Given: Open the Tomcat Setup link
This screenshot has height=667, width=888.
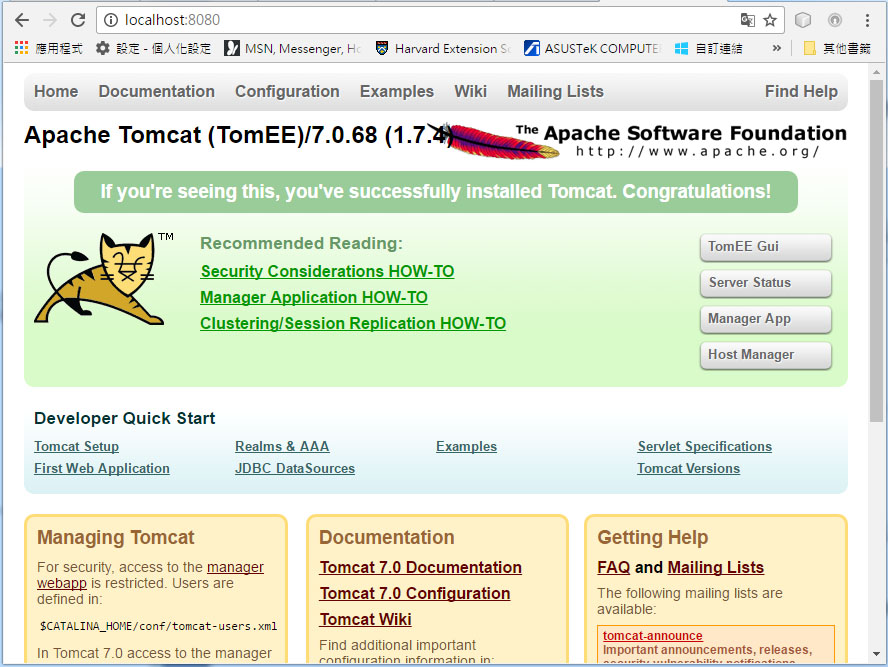Looking at the screenshot, I should [76, 447].
